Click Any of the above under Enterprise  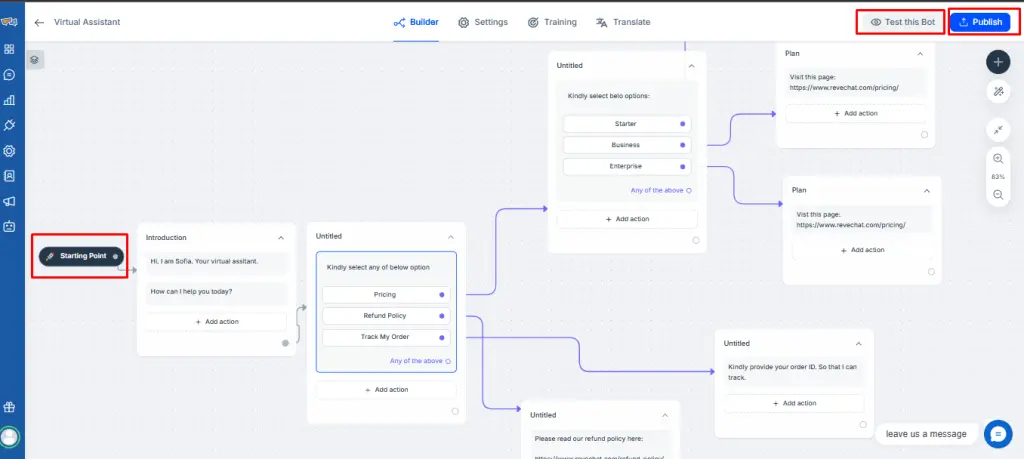[661, 191]
